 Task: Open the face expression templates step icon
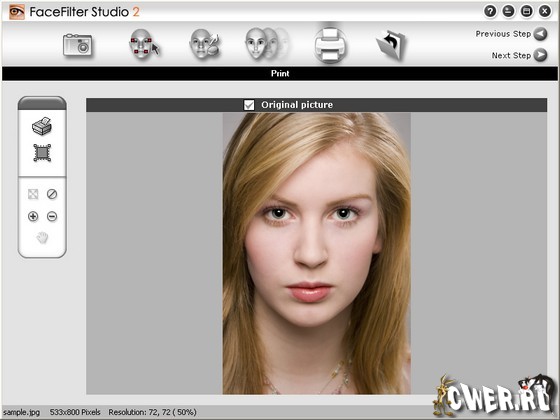click(x=267, y=44)
